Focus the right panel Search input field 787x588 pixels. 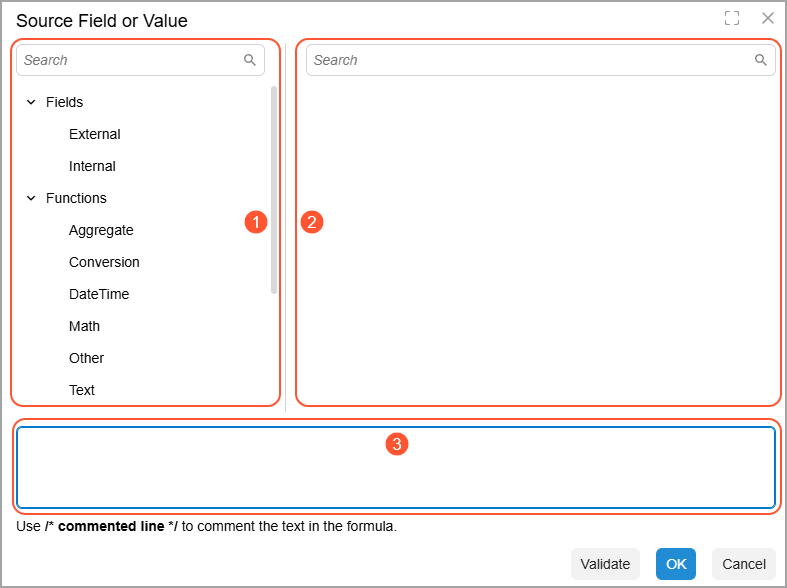530,60
